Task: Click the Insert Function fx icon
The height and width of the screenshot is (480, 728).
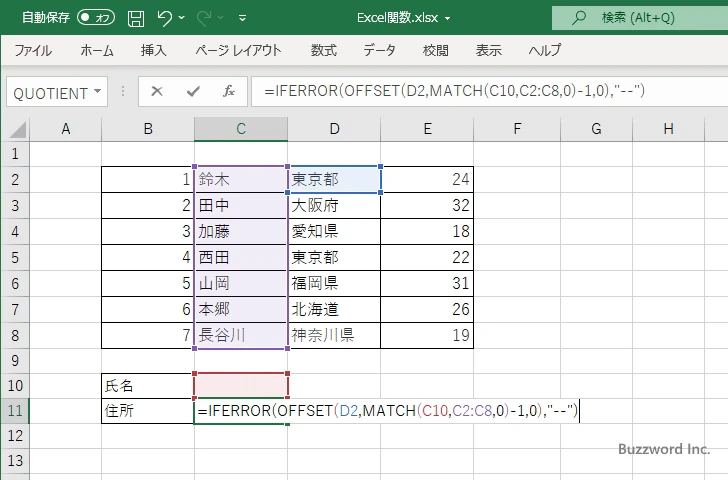Action: pos(229,91)
